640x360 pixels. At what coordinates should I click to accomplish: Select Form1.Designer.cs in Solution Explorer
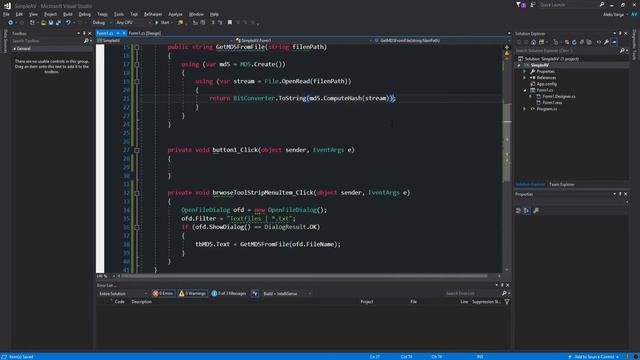[x=559, y=96]
